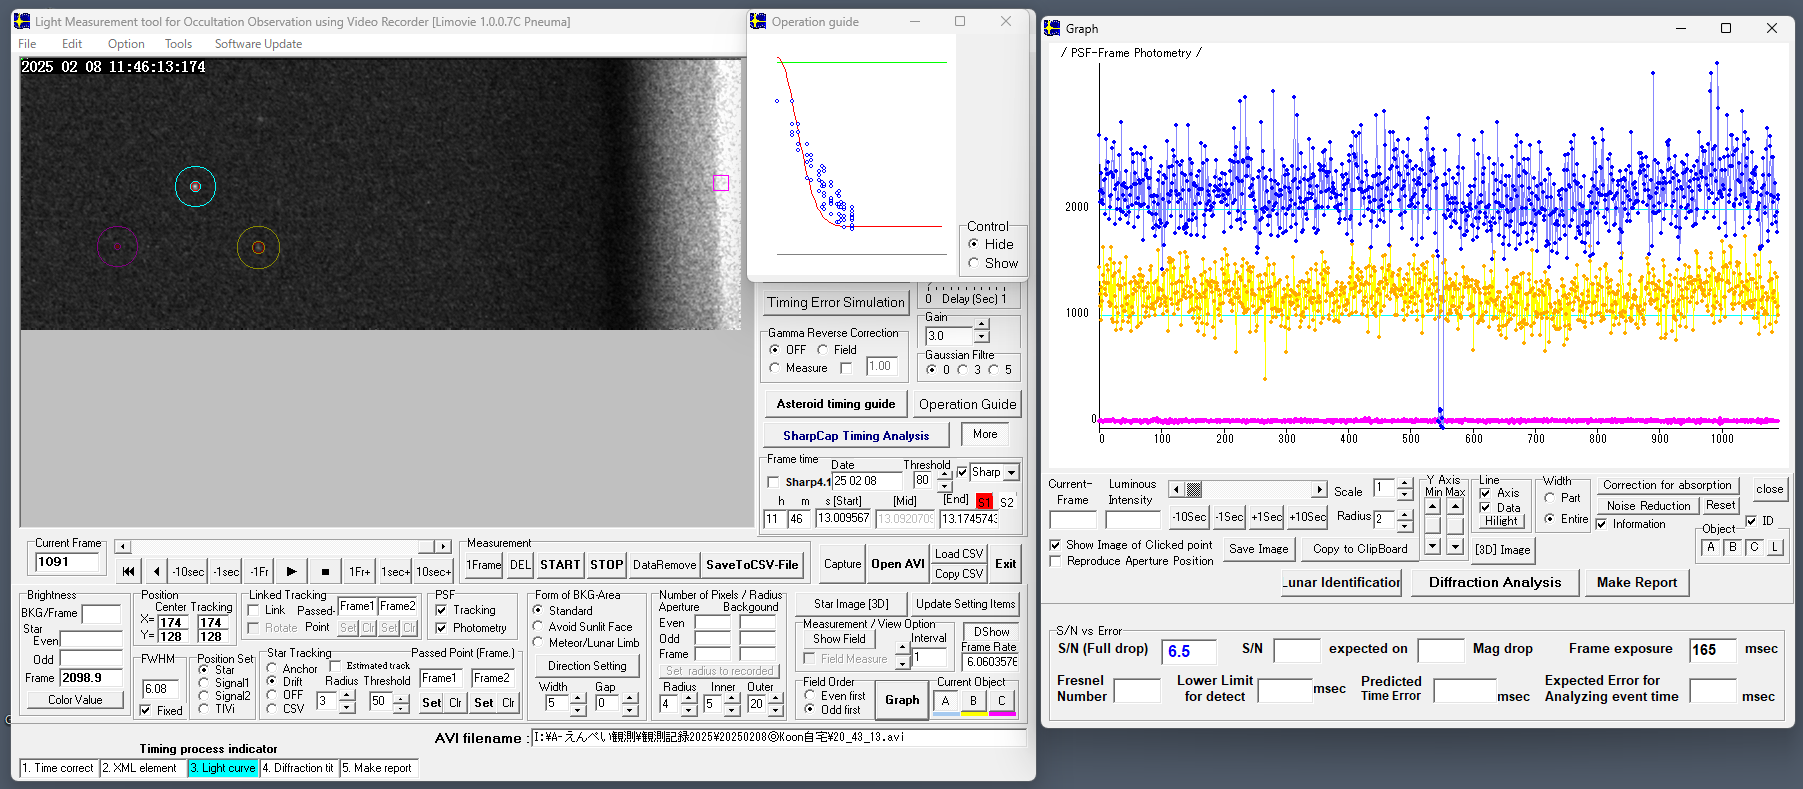
Task: Increase graph Scale spinner value
Action: tap(1404, 484)
